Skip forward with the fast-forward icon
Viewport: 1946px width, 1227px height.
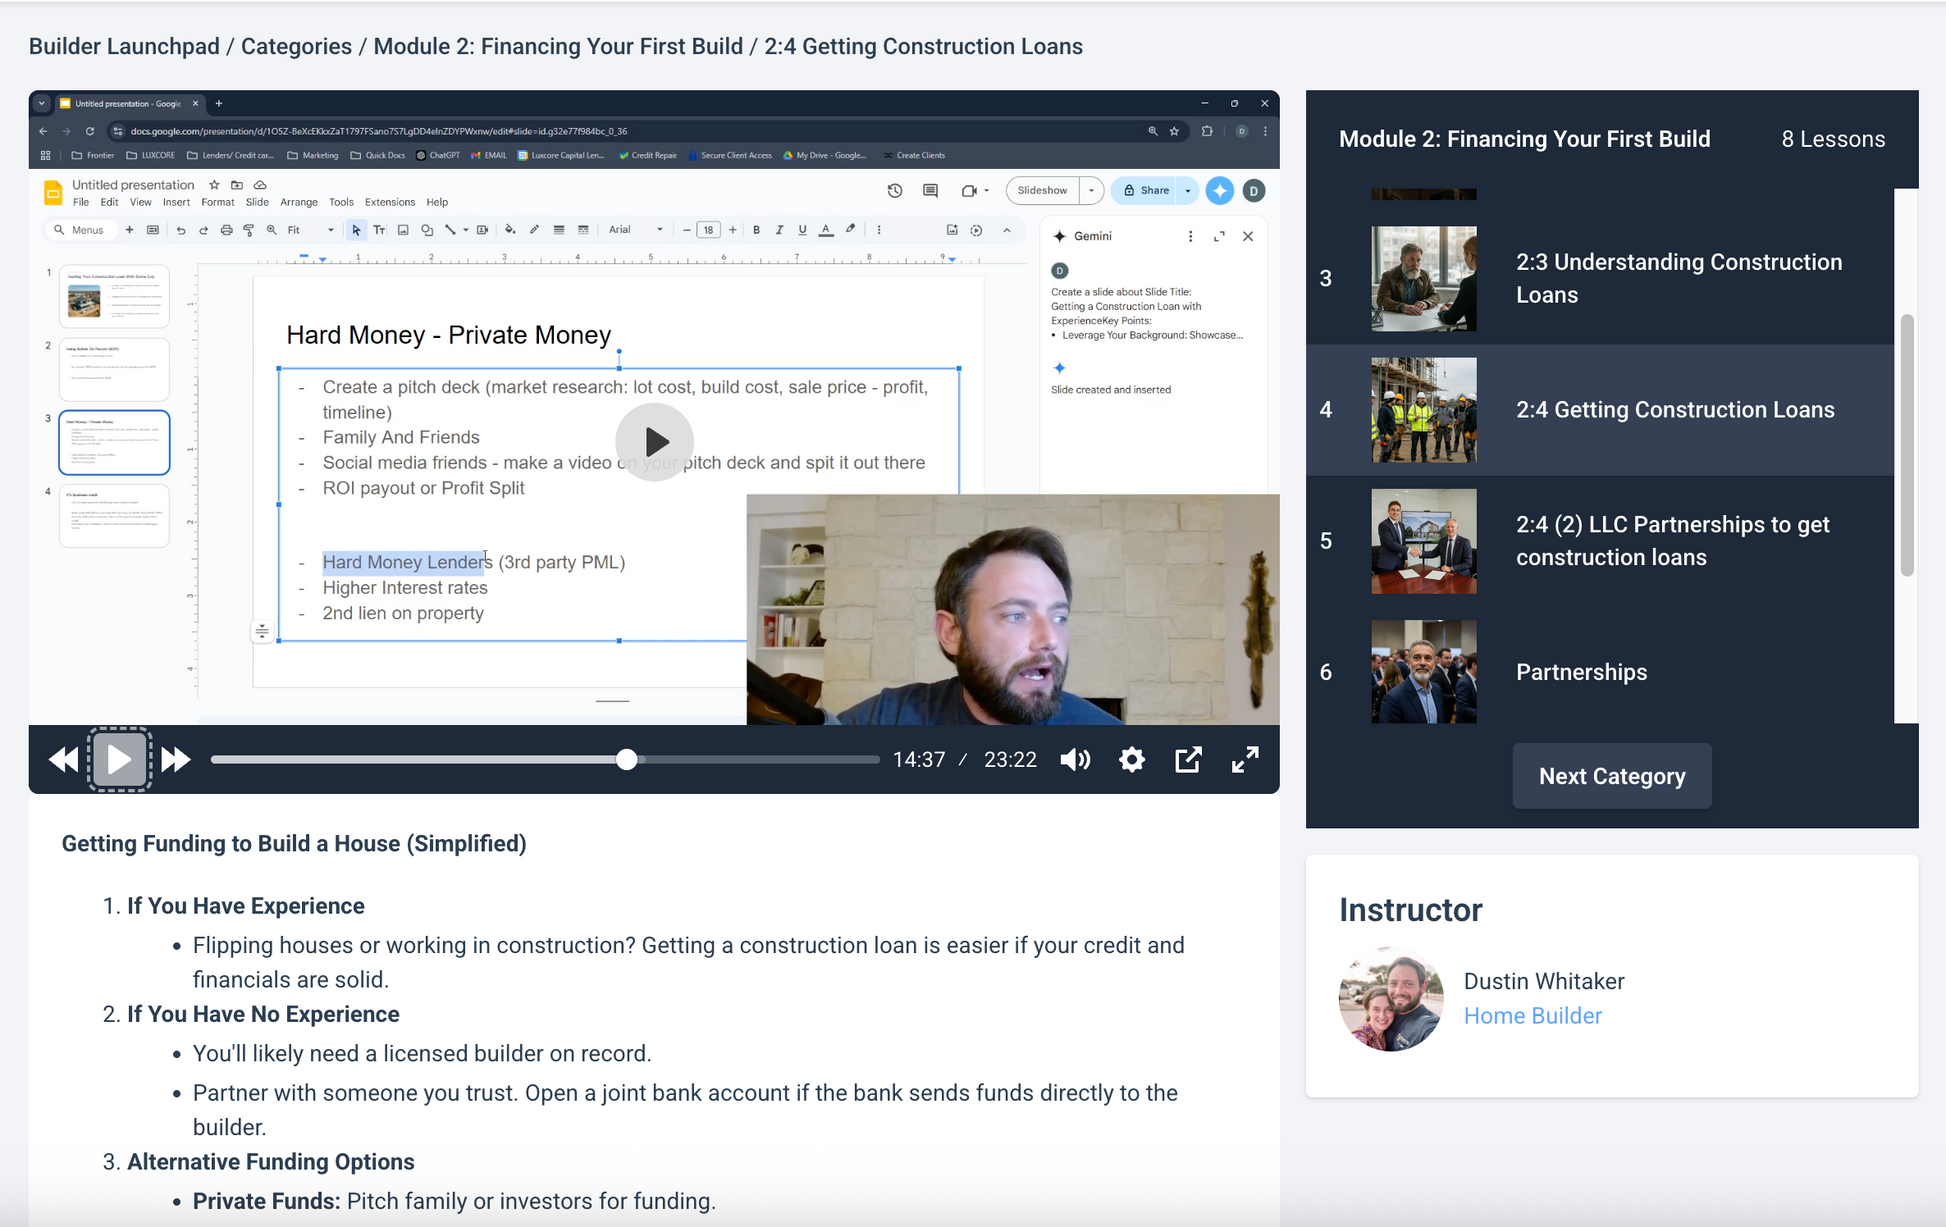(176, 760)
